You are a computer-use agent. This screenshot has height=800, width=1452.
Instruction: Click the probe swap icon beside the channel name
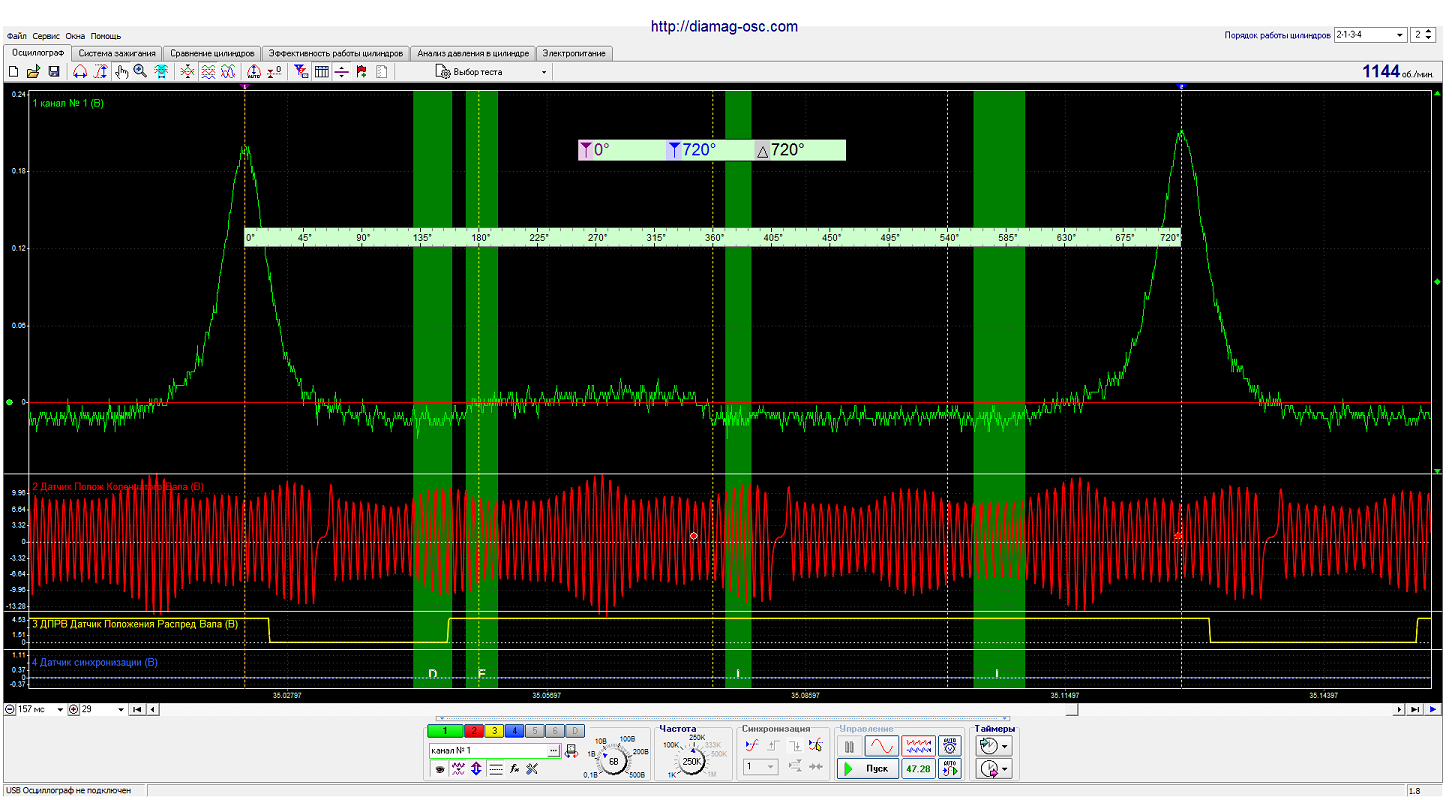[572, 751]
